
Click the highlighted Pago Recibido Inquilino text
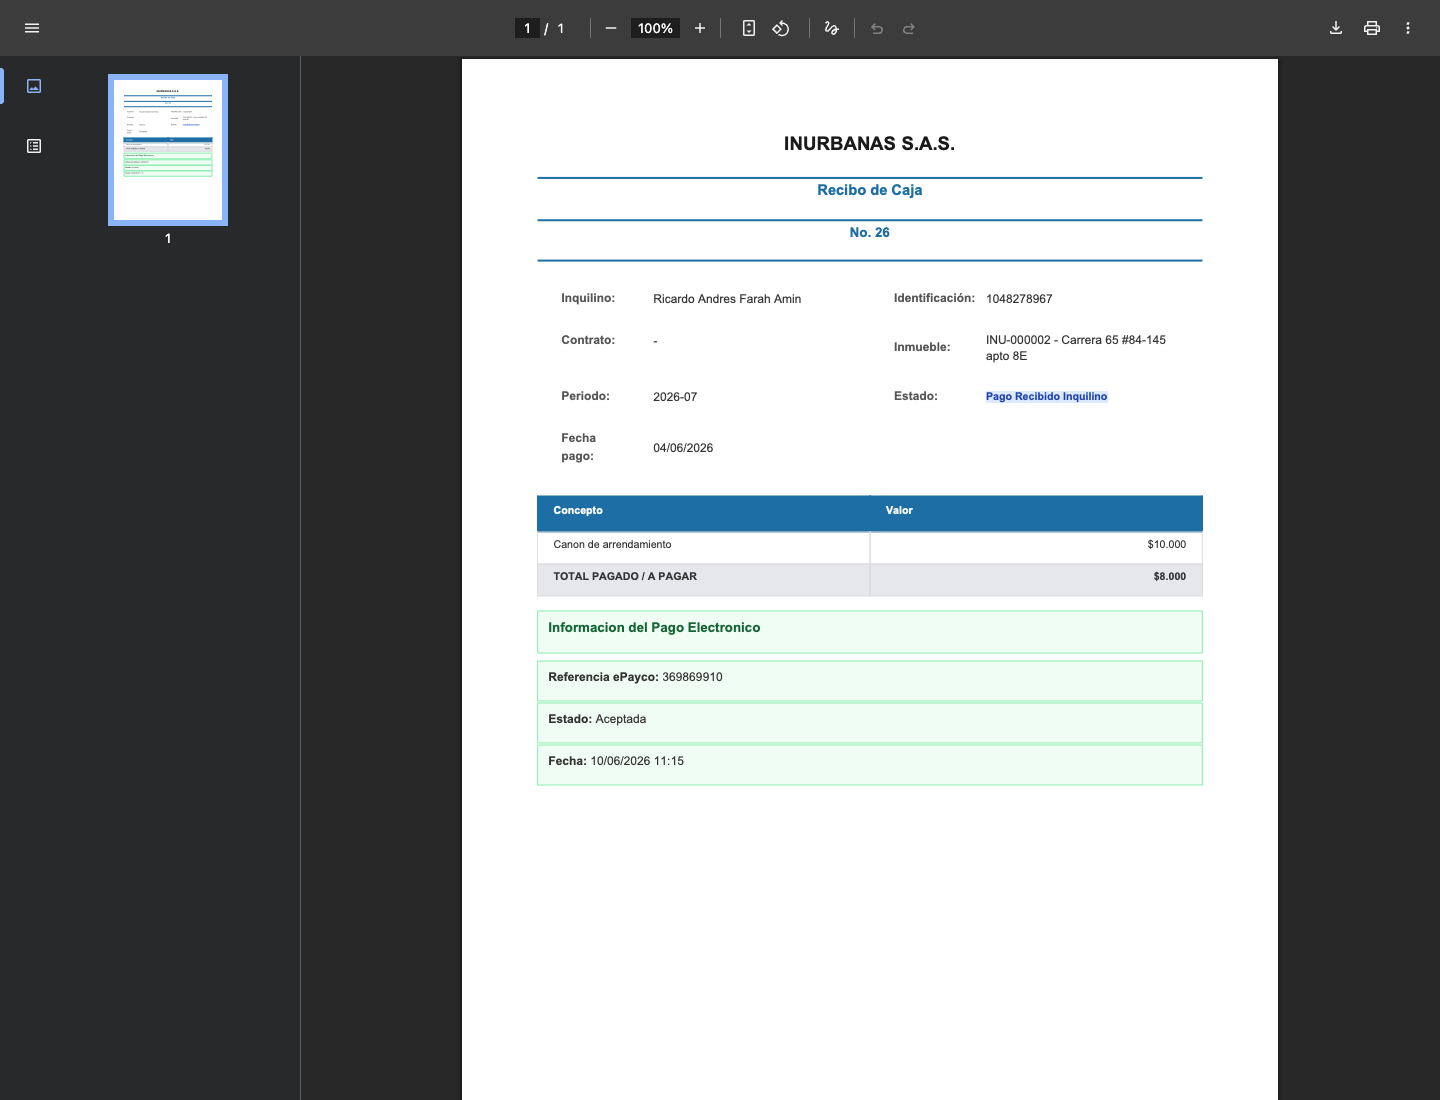click(x=1046, y=397)
